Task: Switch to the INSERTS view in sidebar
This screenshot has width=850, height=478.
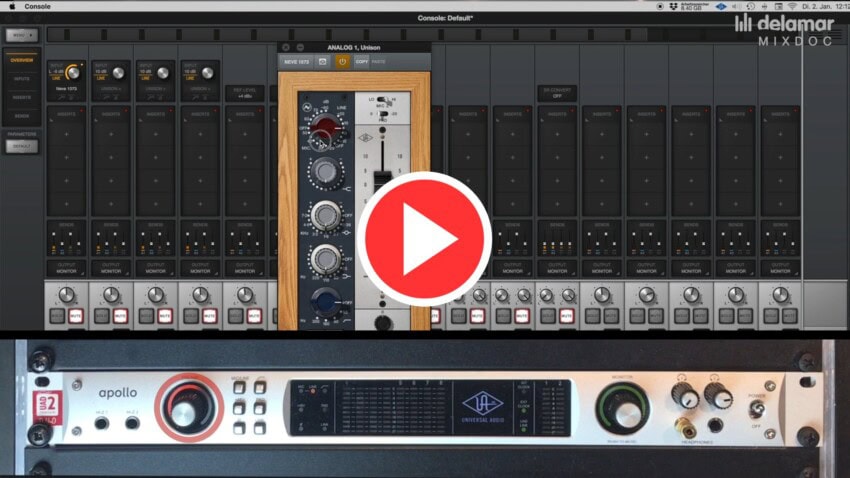Action: click(x=22, y=98)
